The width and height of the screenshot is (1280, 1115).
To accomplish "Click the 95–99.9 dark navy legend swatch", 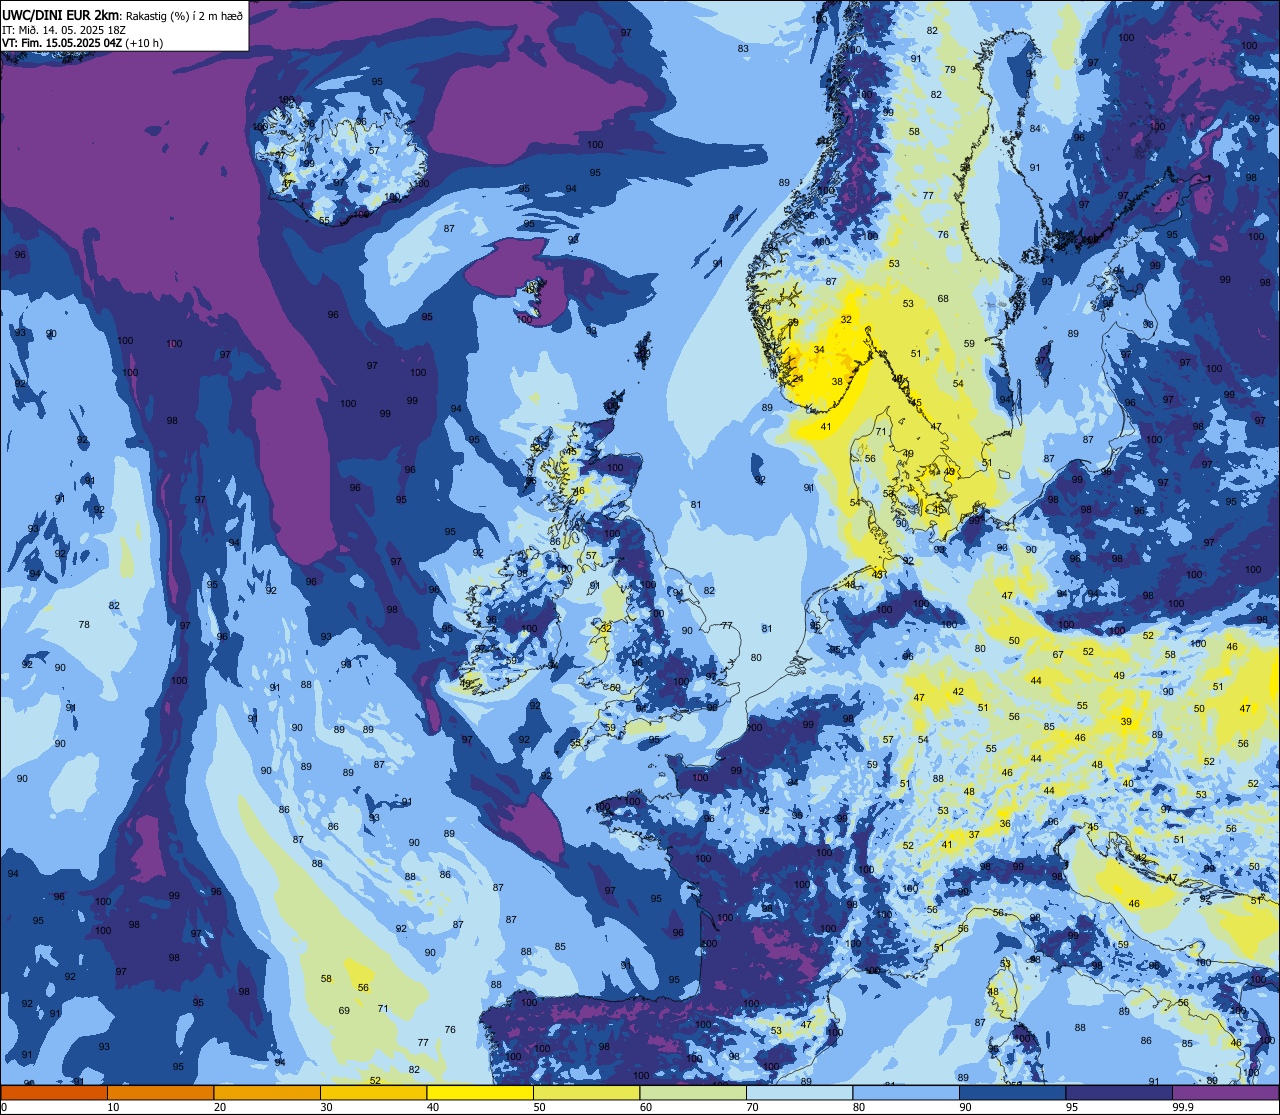I will tap(1119, 1092).
